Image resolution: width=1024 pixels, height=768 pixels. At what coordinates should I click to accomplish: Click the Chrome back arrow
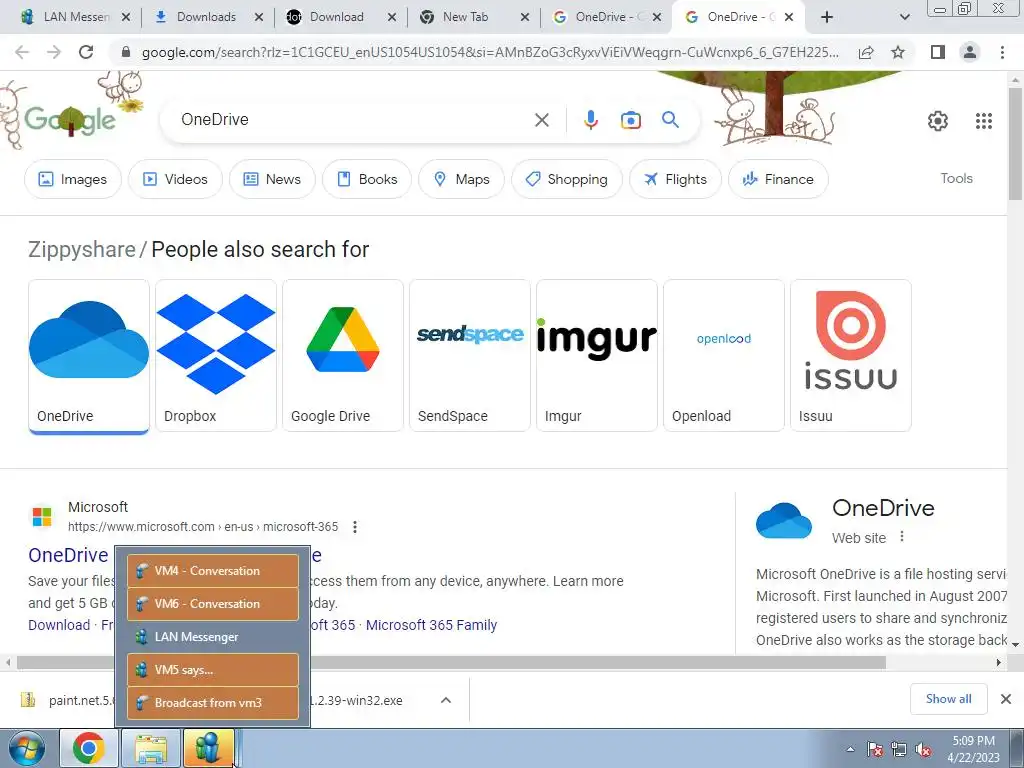coord(22,52)
